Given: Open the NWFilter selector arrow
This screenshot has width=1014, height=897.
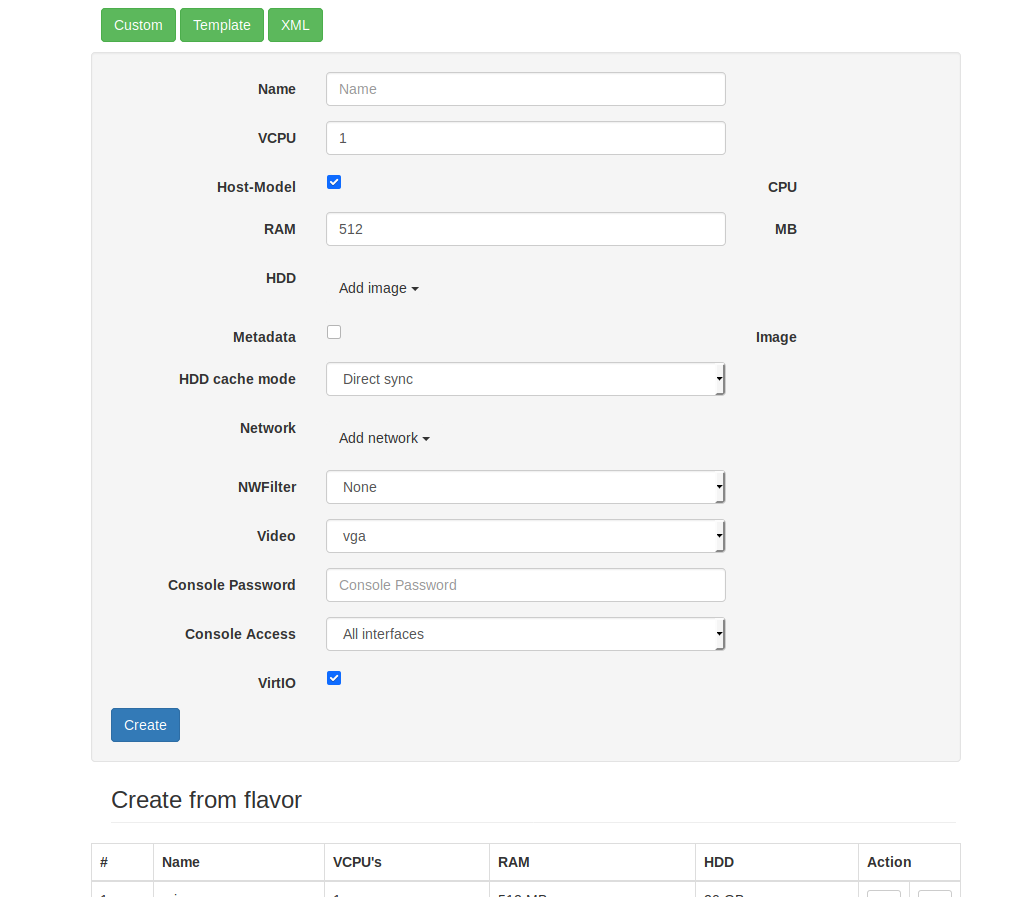Looking at the screenshot, I should [719, 487].
